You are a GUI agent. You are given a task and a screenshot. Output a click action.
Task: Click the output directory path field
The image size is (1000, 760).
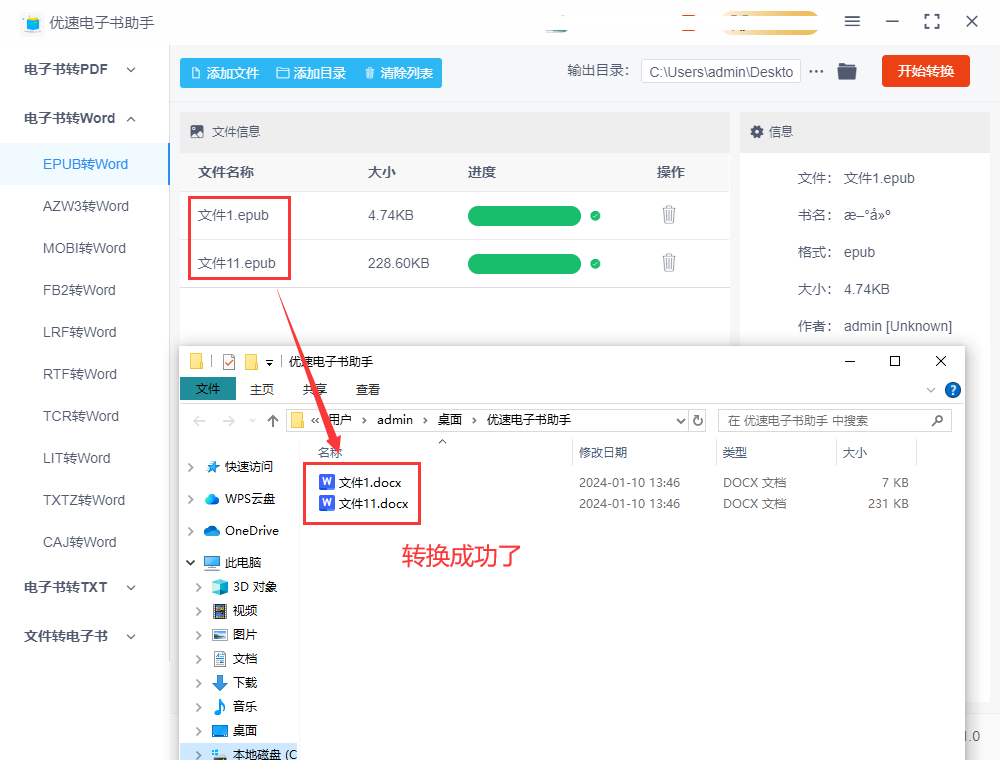[x=721, y=71]
